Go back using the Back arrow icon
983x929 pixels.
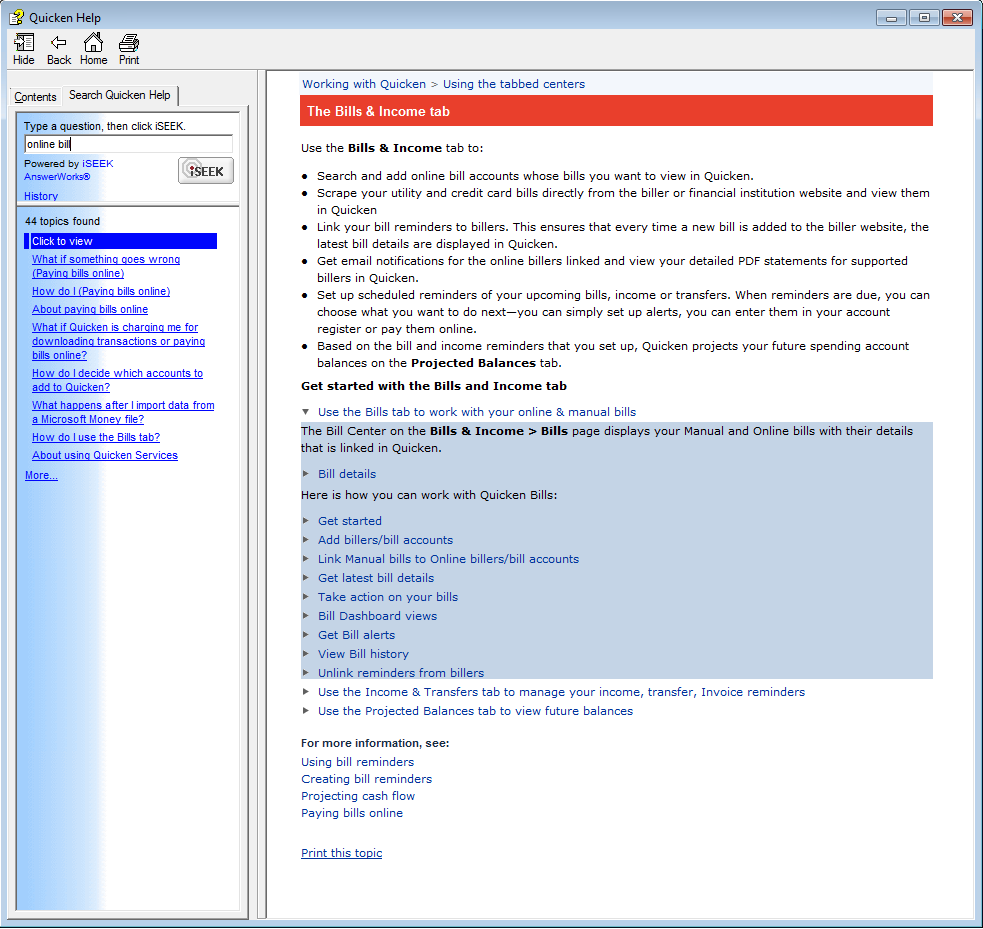tap(59, 49)
